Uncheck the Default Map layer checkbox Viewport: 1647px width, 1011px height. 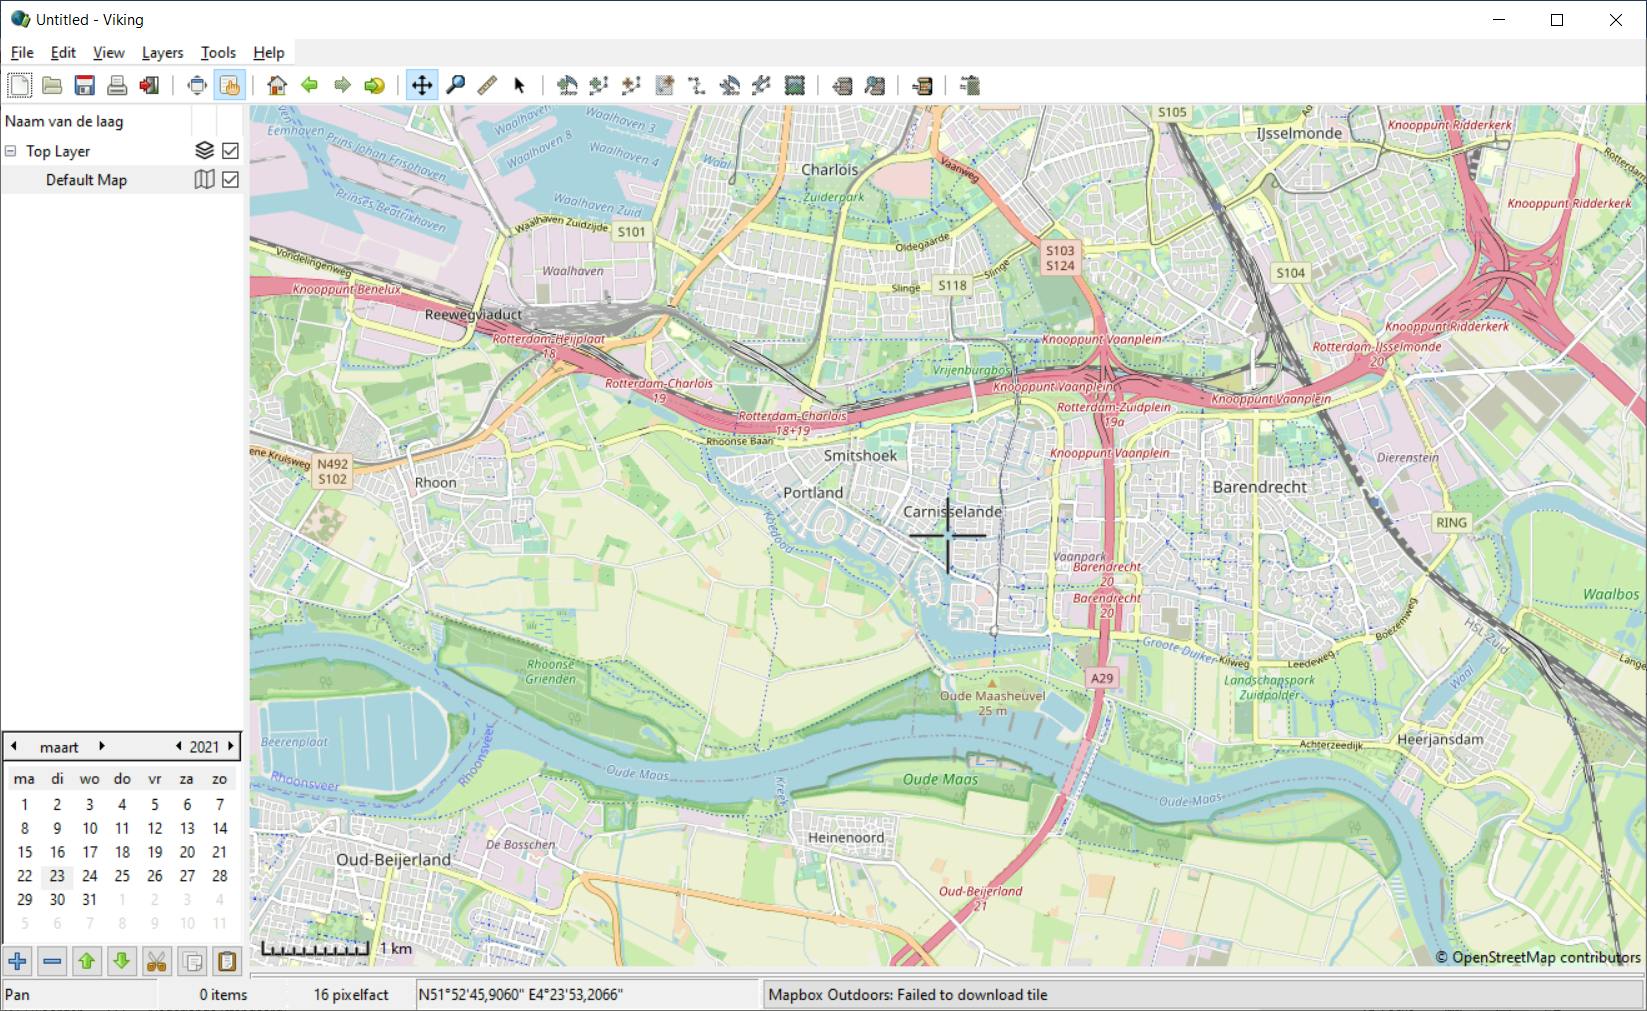pos(230,180)
